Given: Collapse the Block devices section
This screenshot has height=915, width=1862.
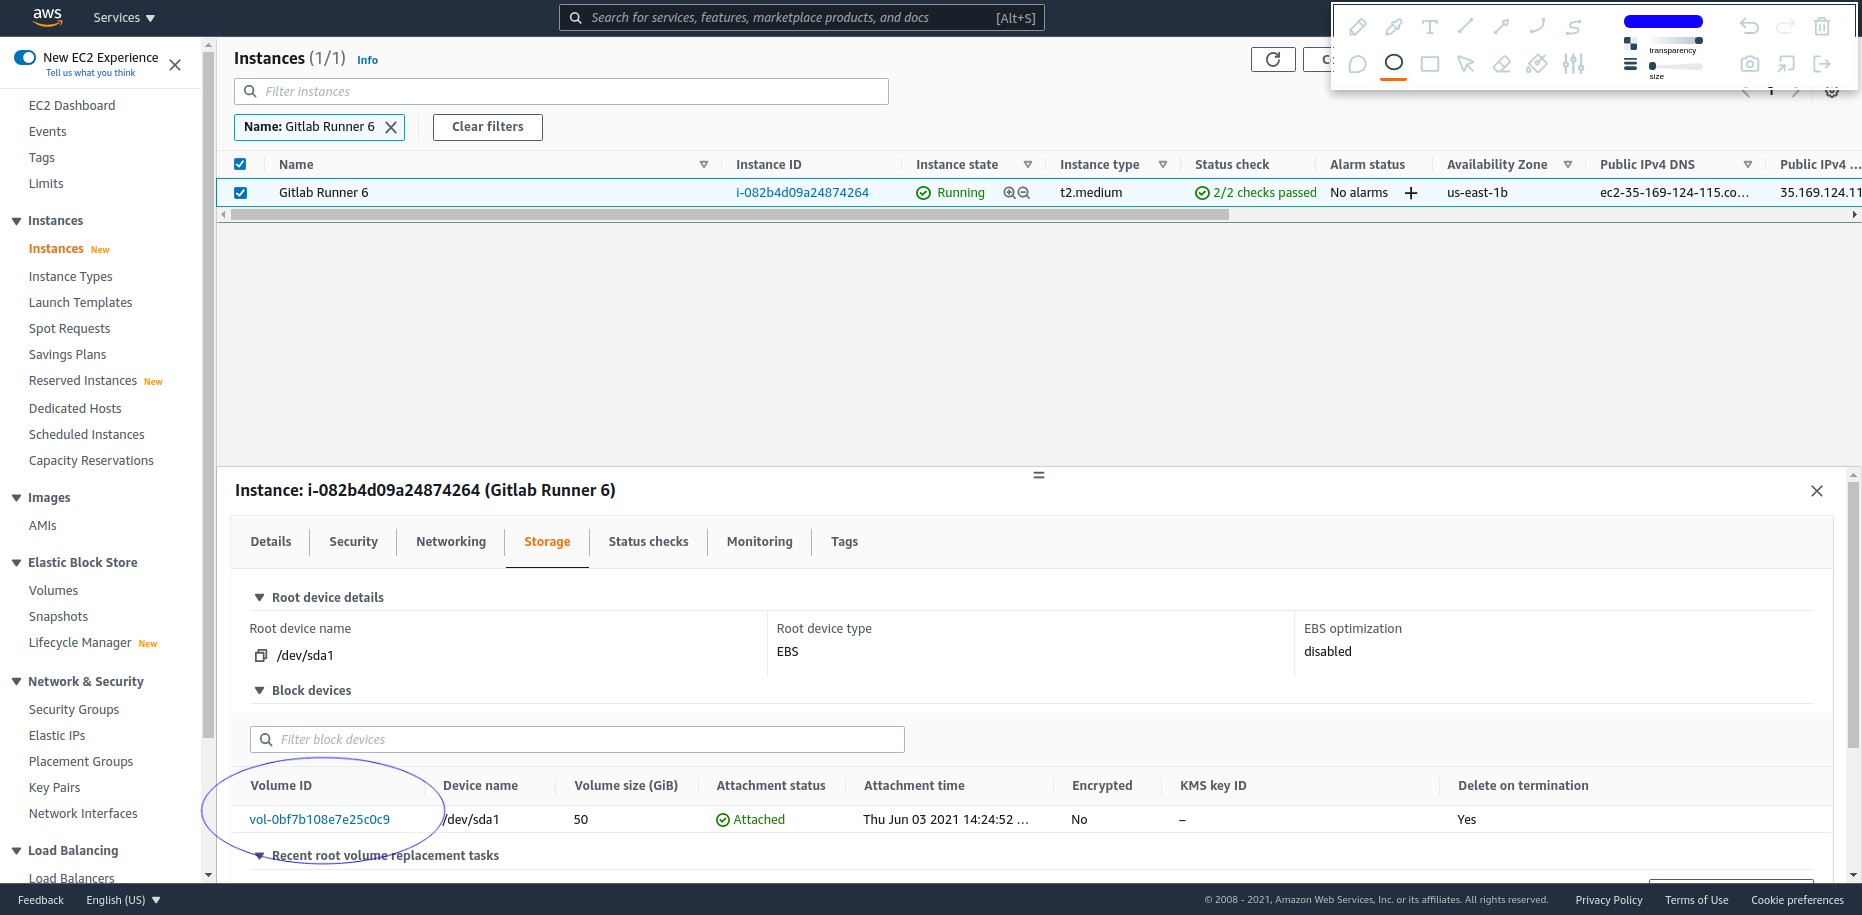Looking at the screenshot, I should [x=259, y=690].
